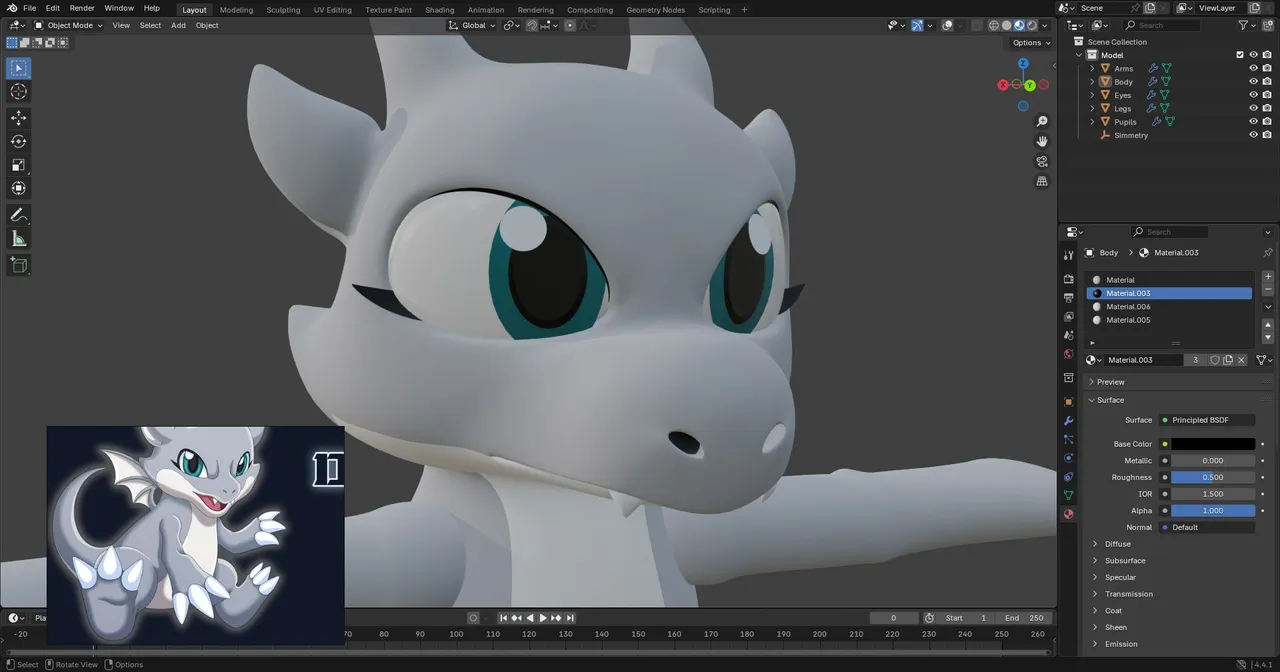
Task: Hide the Eyes object in viewport
Action: (x=1253, y=95)
